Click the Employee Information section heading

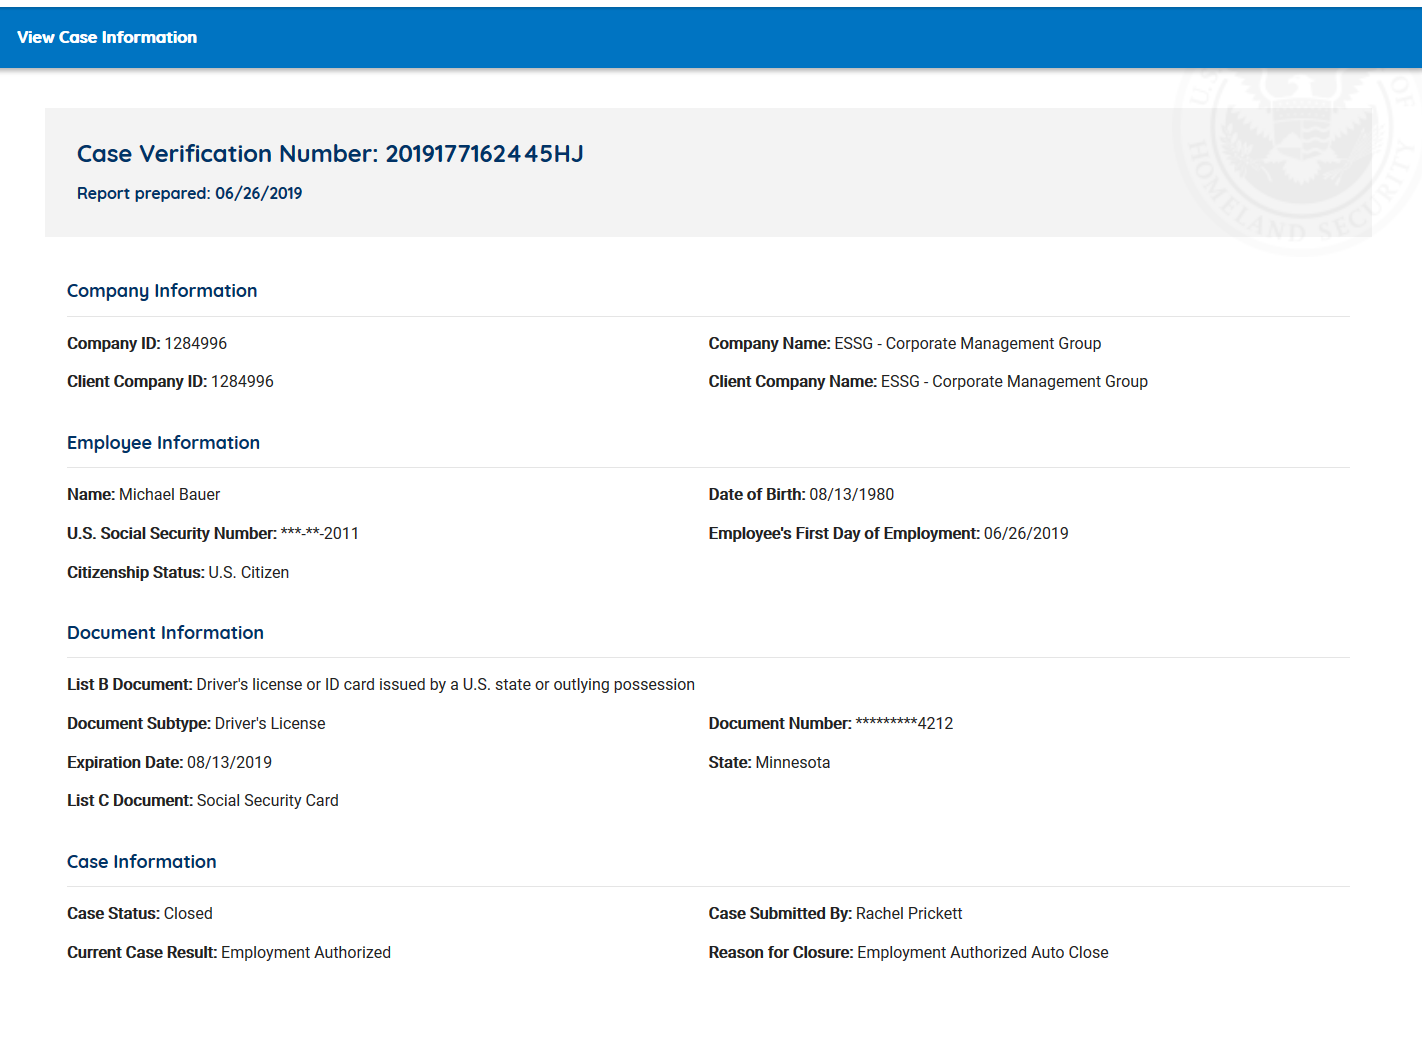163,443
